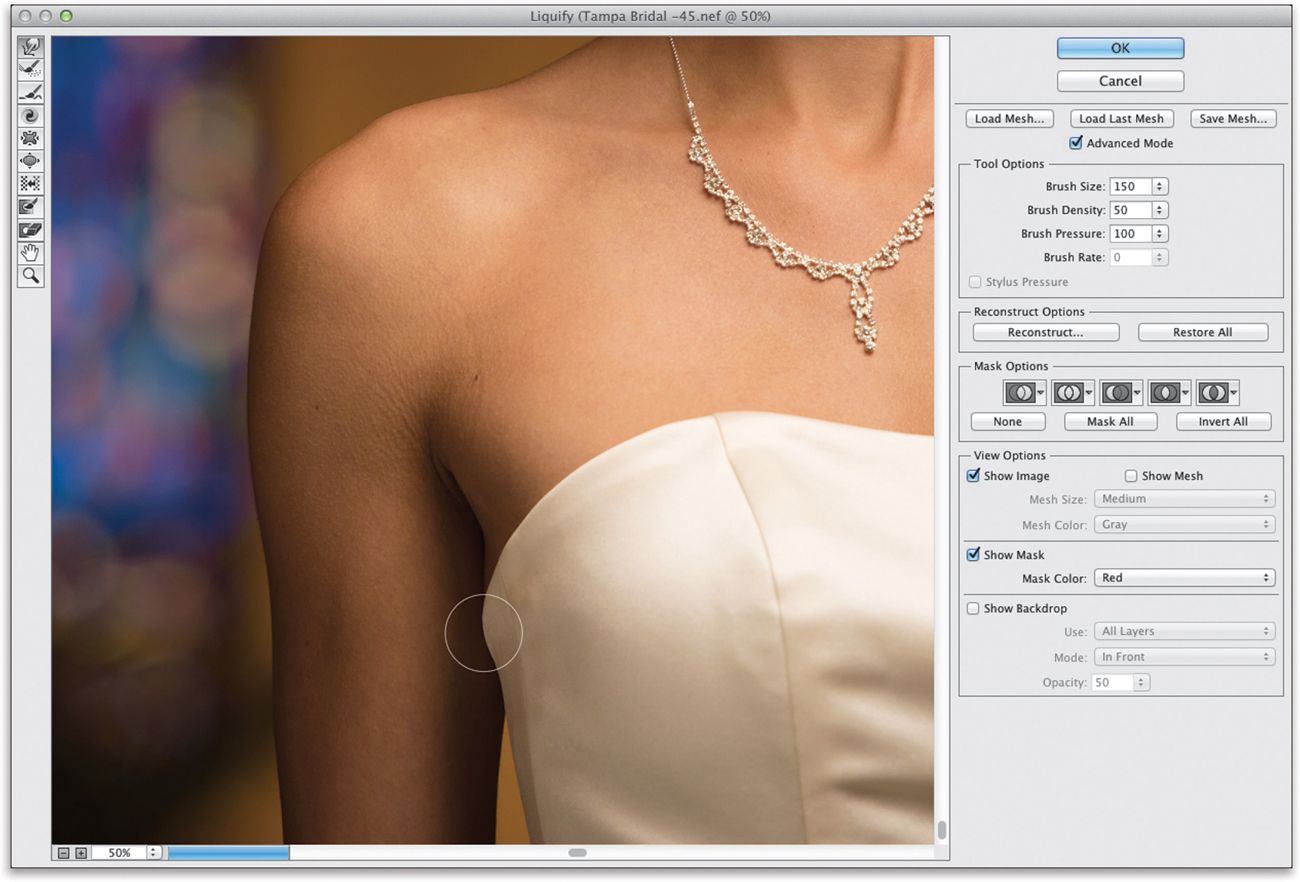This screenshot has width=1300, height=882.
Task: Uncheck Show Mask
Action: coord(973,555)
